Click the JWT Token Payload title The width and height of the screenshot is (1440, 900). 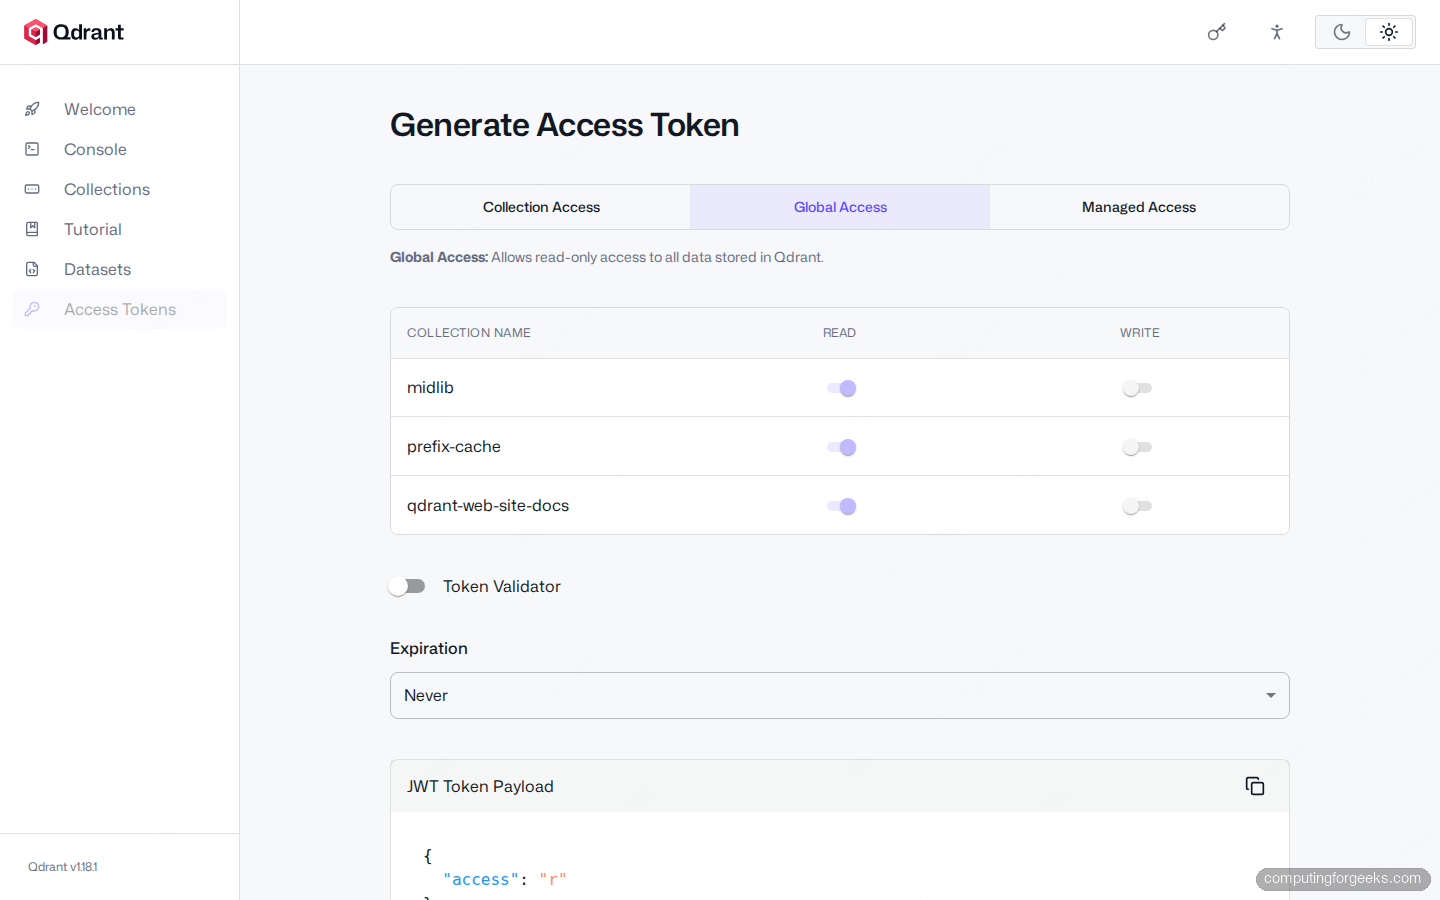[x=480, y=786]
